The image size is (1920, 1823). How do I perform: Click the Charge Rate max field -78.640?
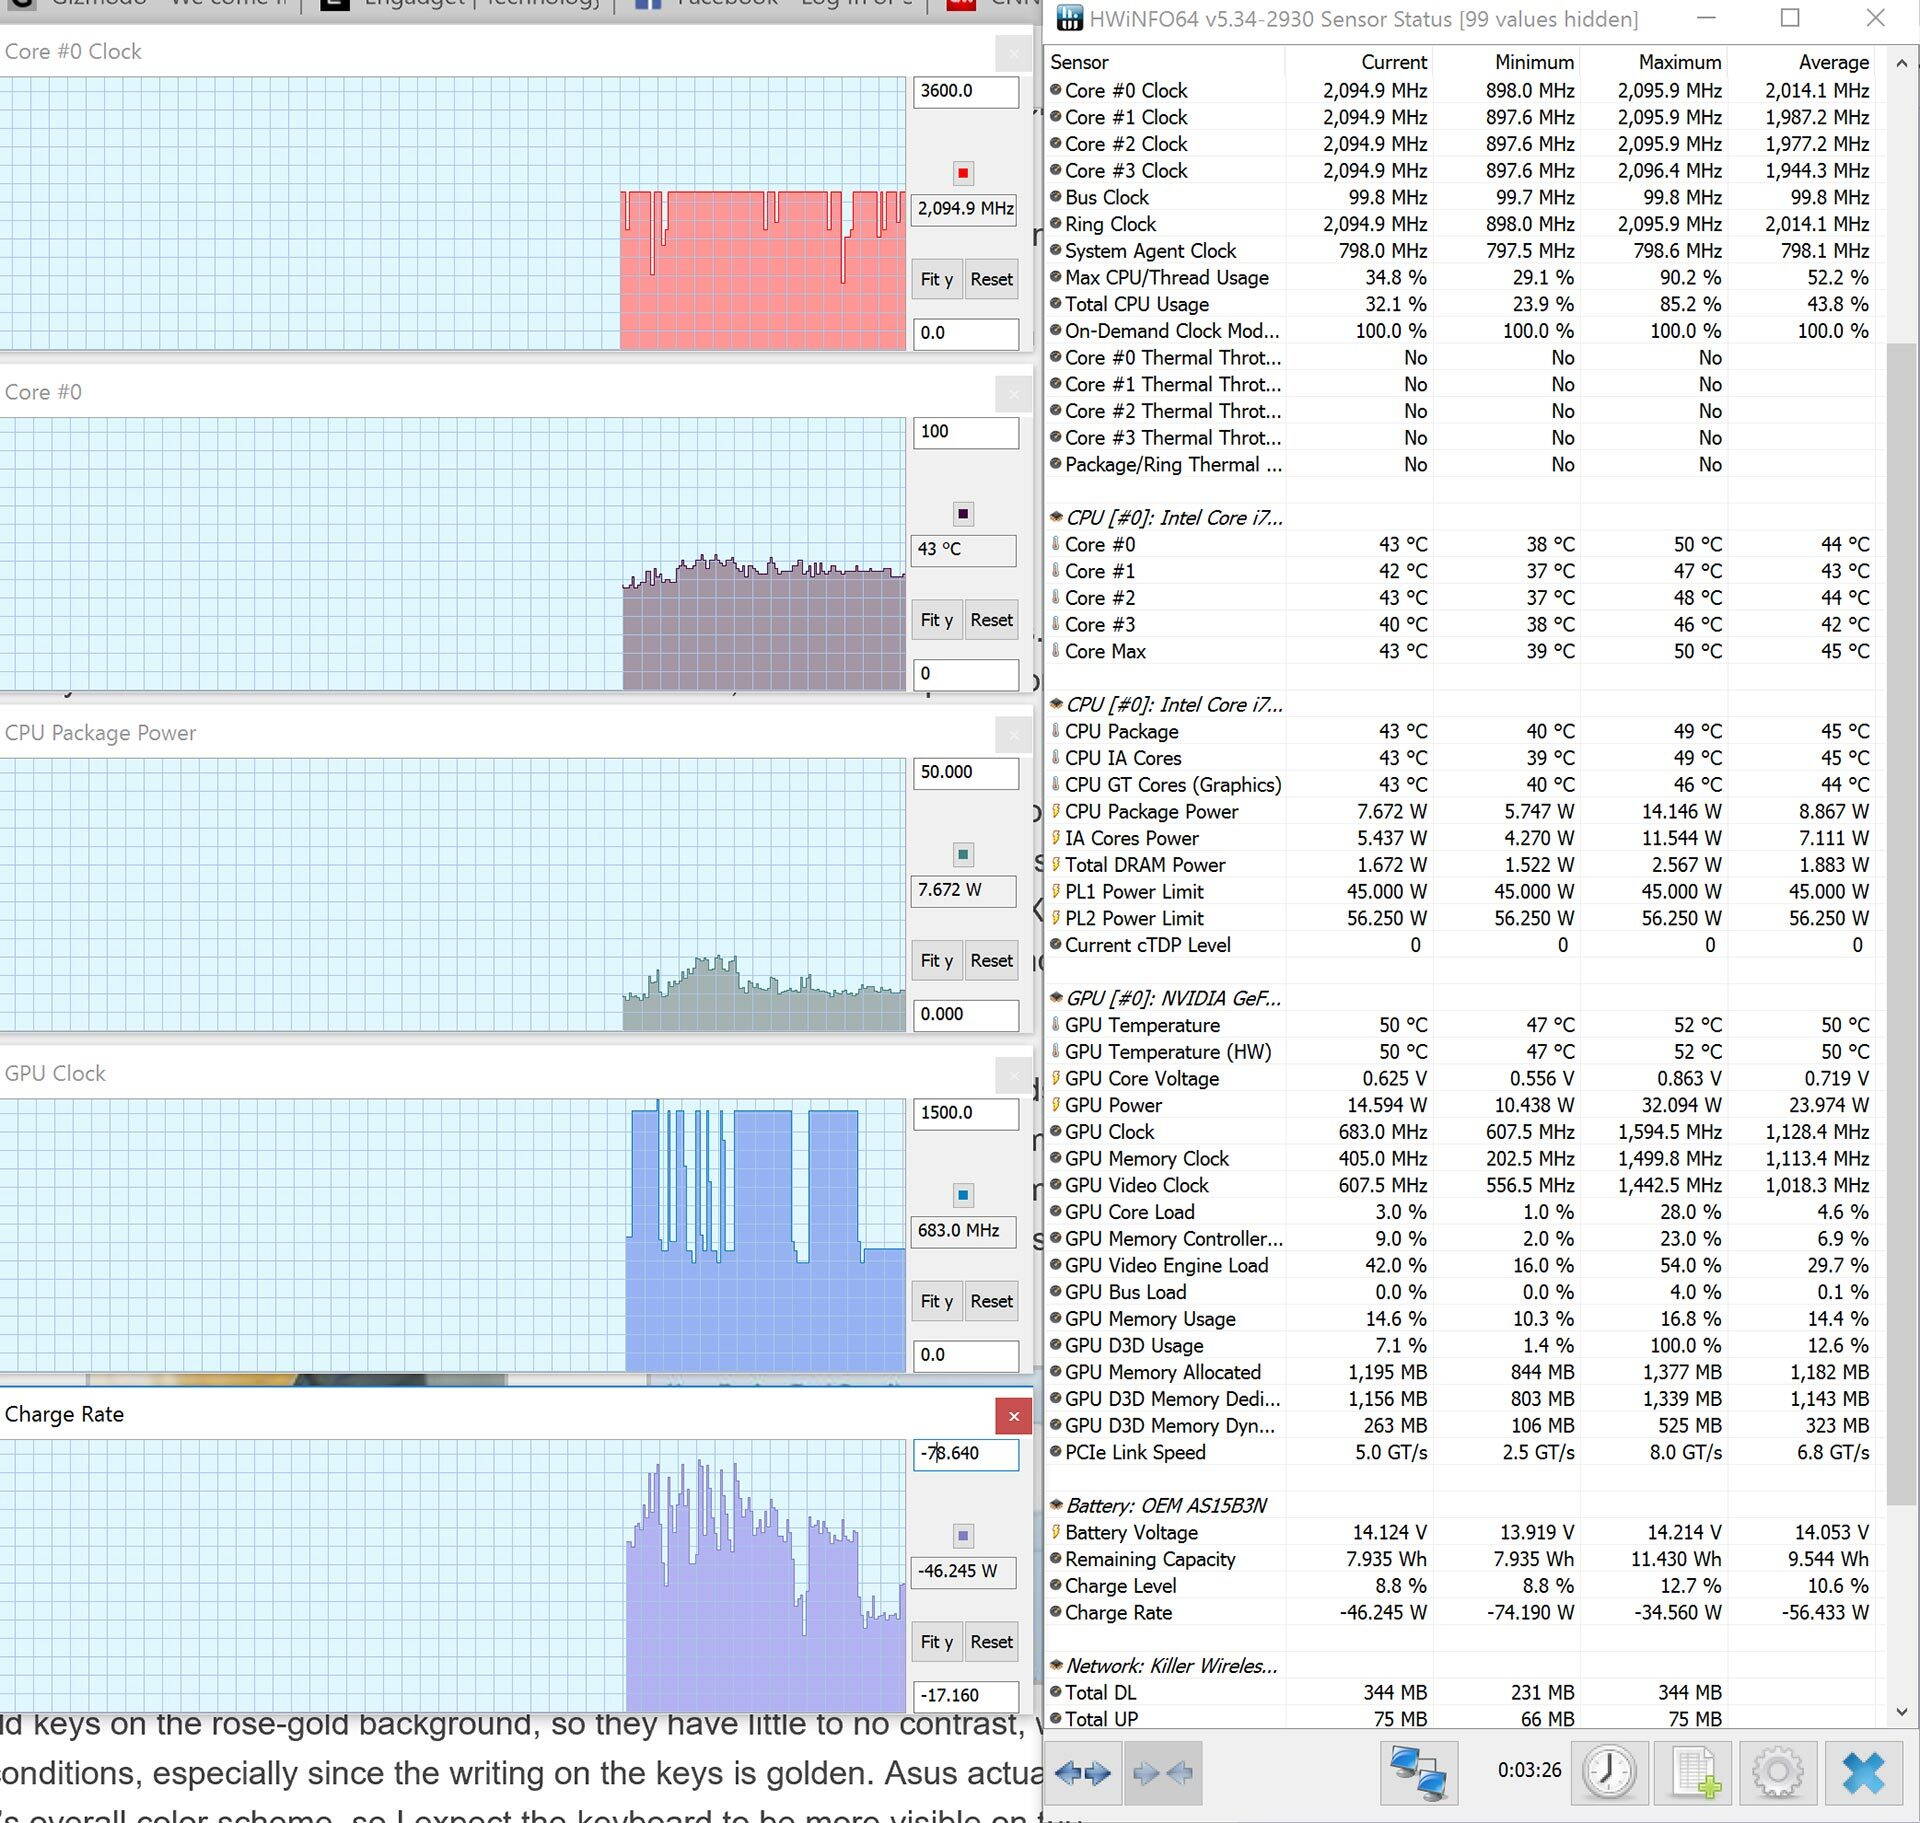click(966, 1454)
